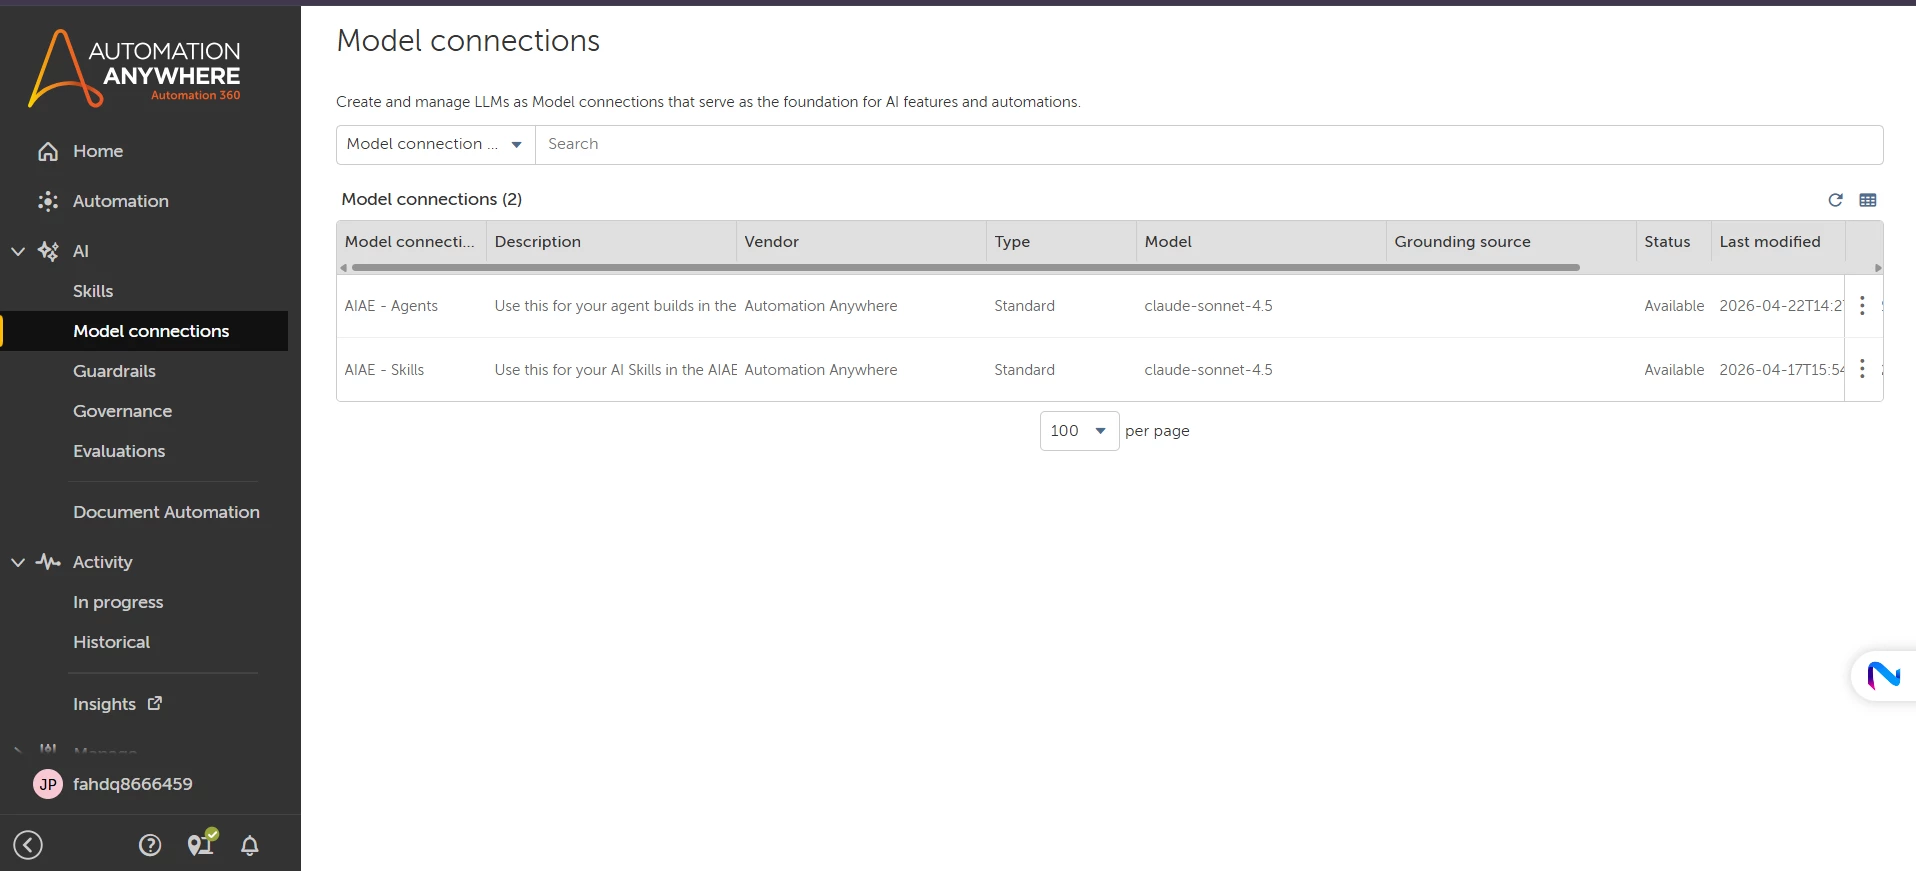Open the Automation menu
Viewport: 1916px width, 871px height.
point(121,201)
